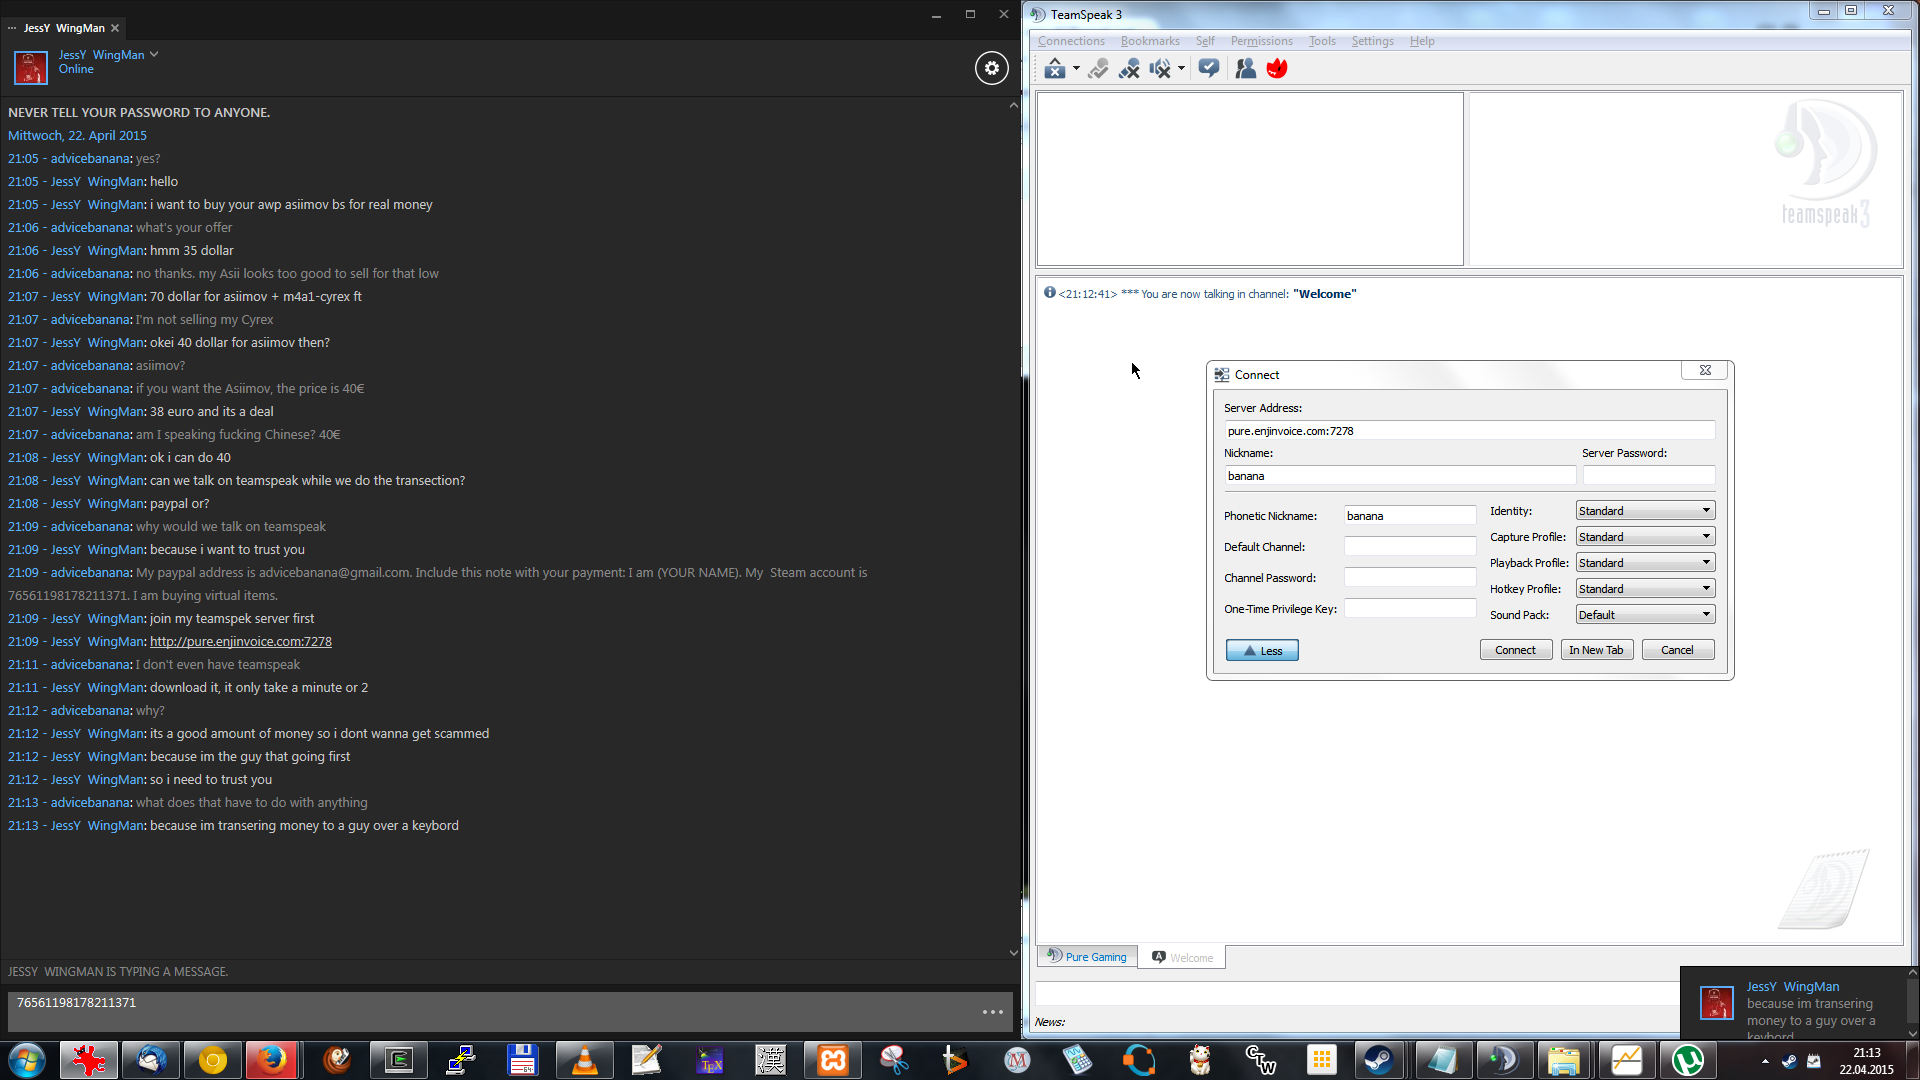Expand the Identity dropdown
This screenshot has width=1920, height=1080.
(x=1645, y=511)
